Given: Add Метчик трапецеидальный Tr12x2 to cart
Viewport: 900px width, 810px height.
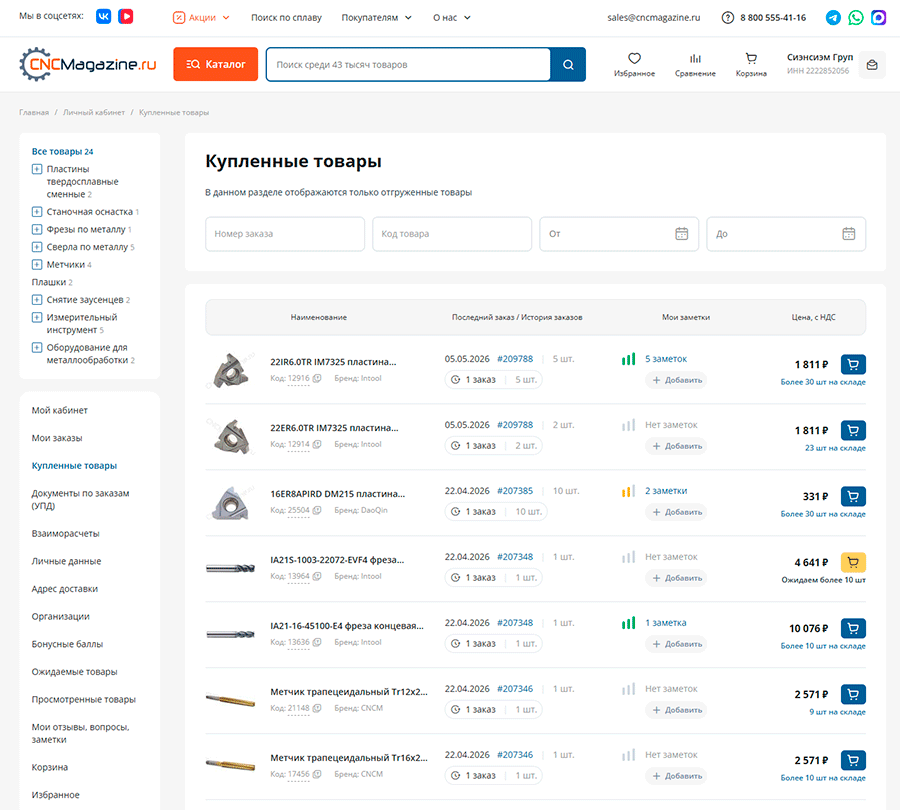Looking at the screenshot, I should pyautogui.click(x=853, y=694).
